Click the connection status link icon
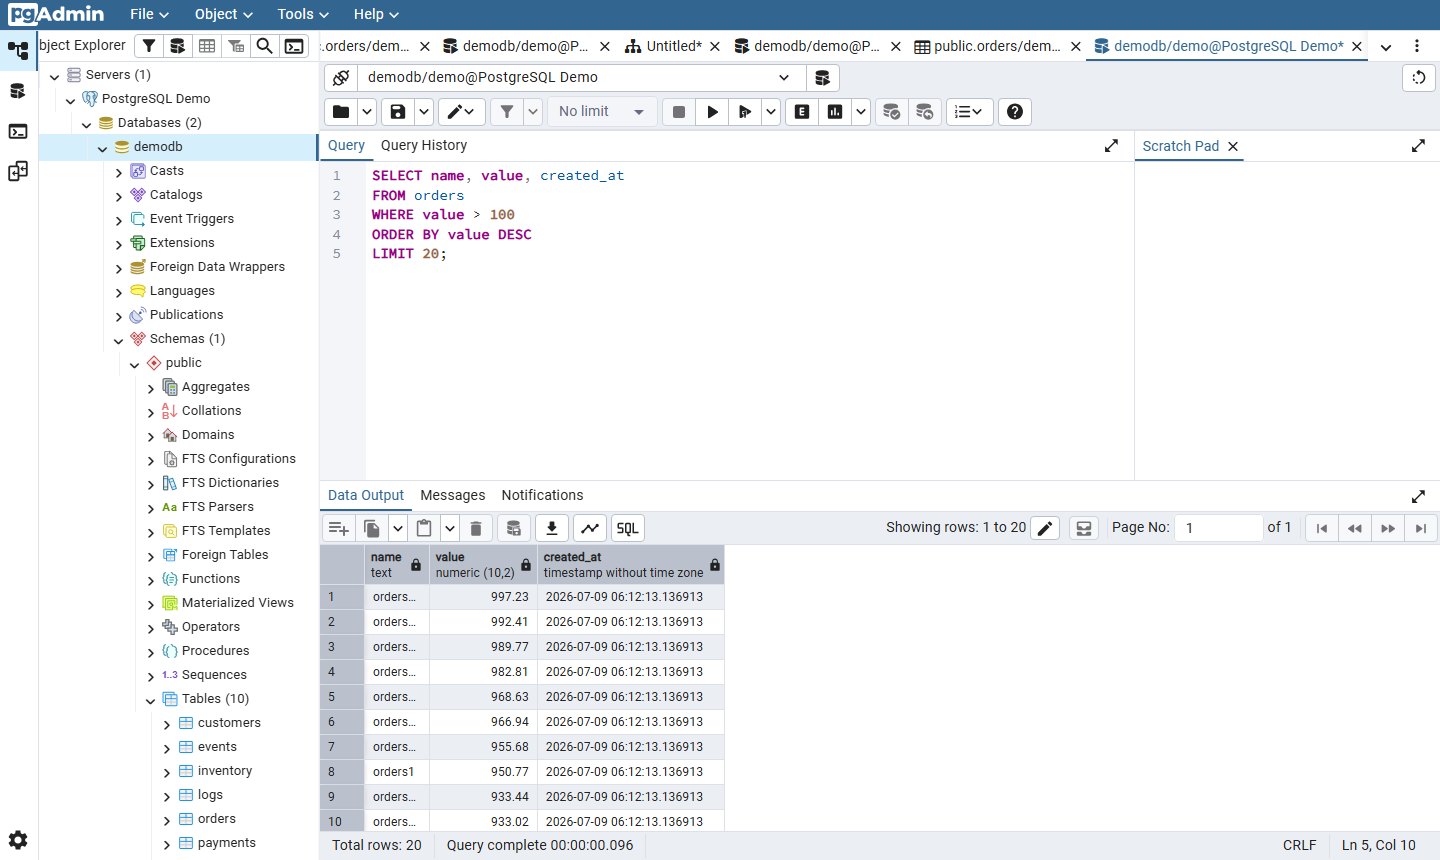 click(341, 77)
